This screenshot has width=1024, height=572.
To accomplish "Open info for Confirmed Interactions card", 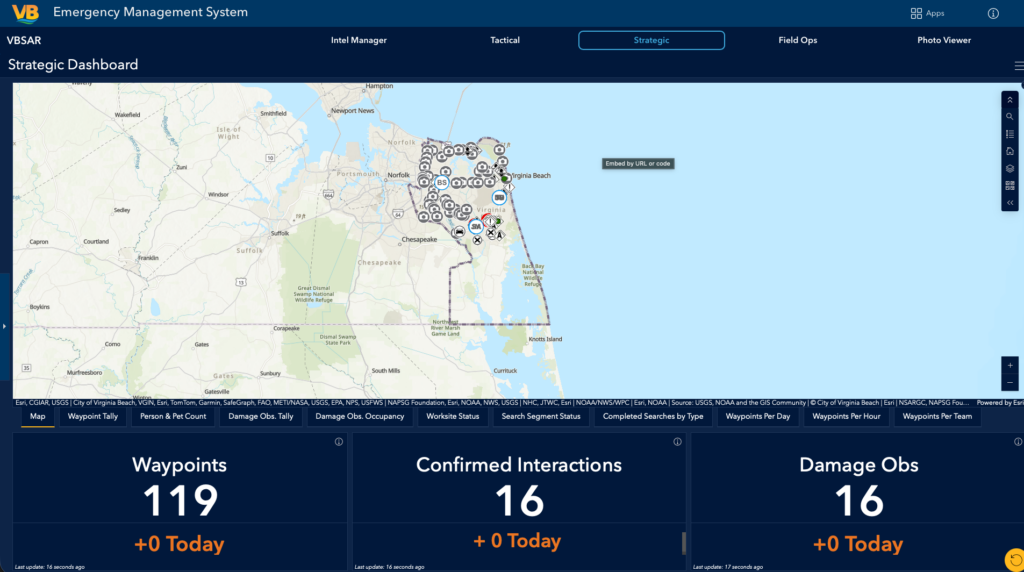I will click(x=677, y=442).
